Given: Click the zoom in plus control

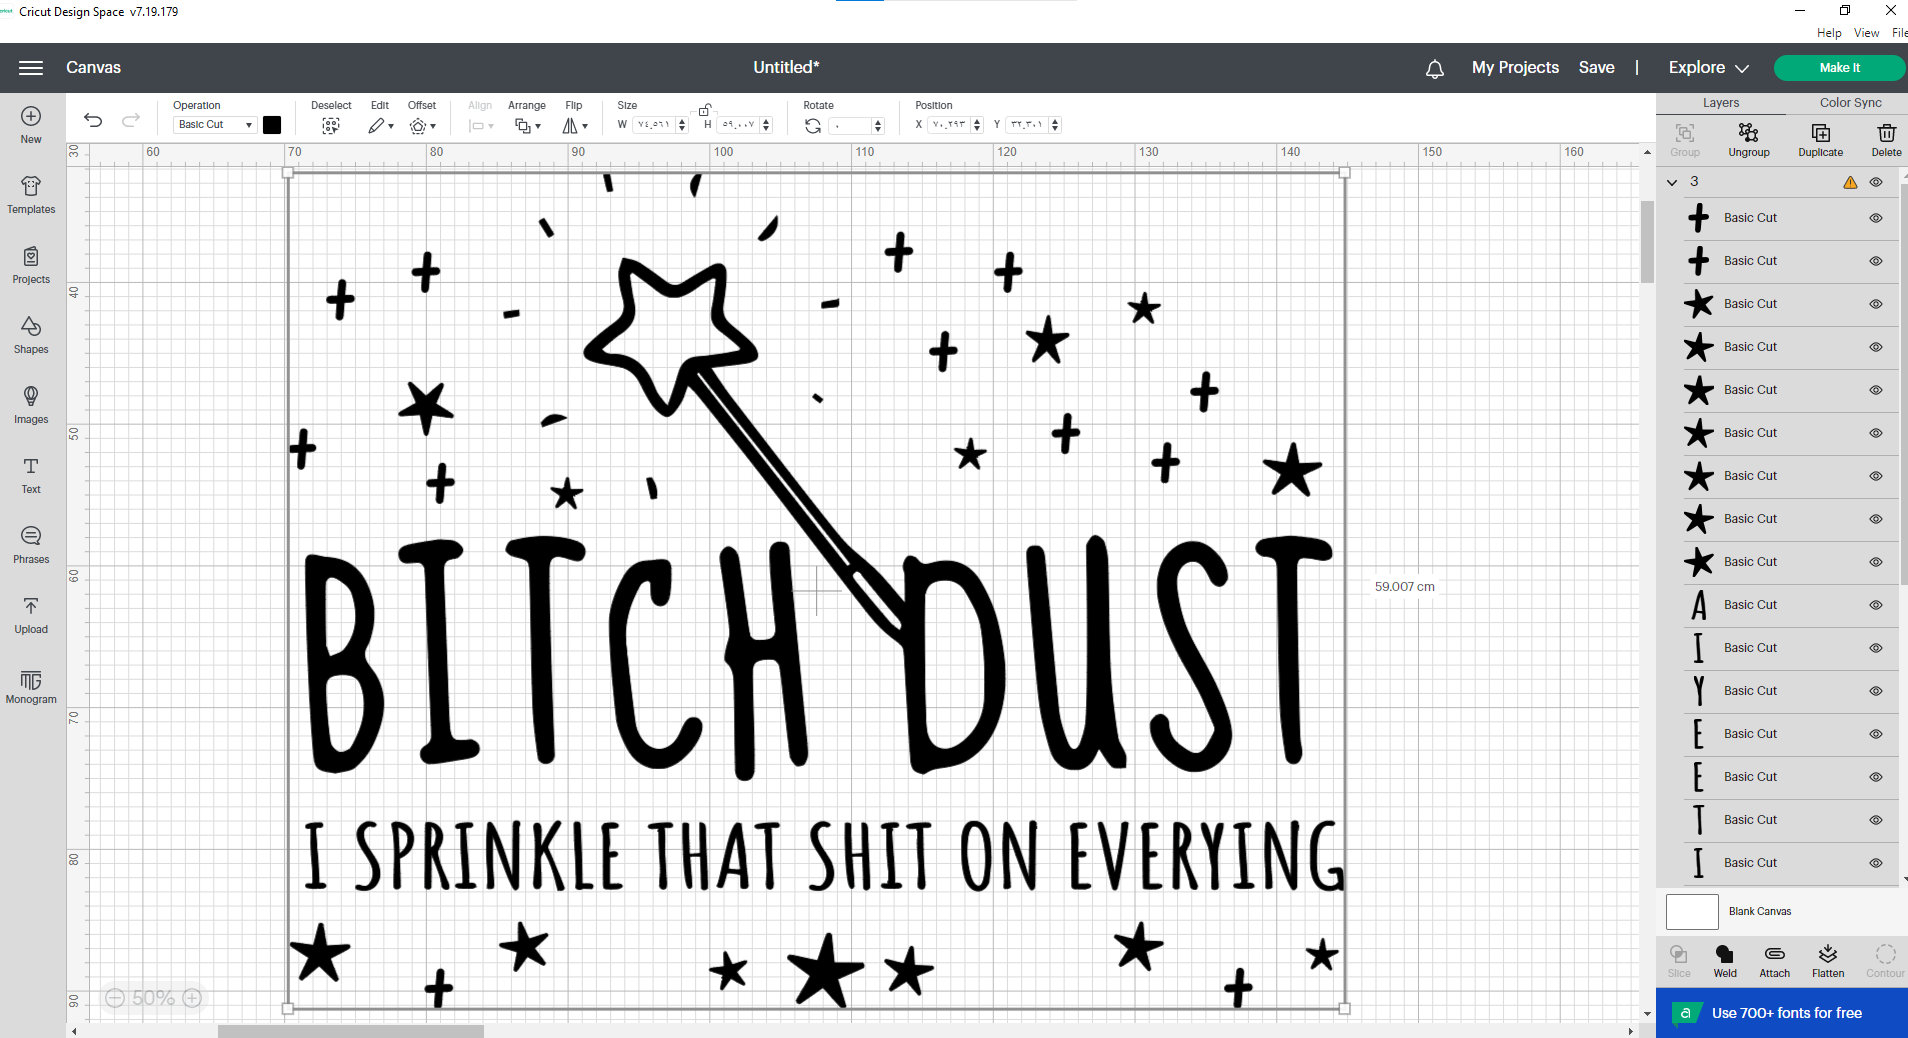Looking at the screenshot, I should click(191, 997).
